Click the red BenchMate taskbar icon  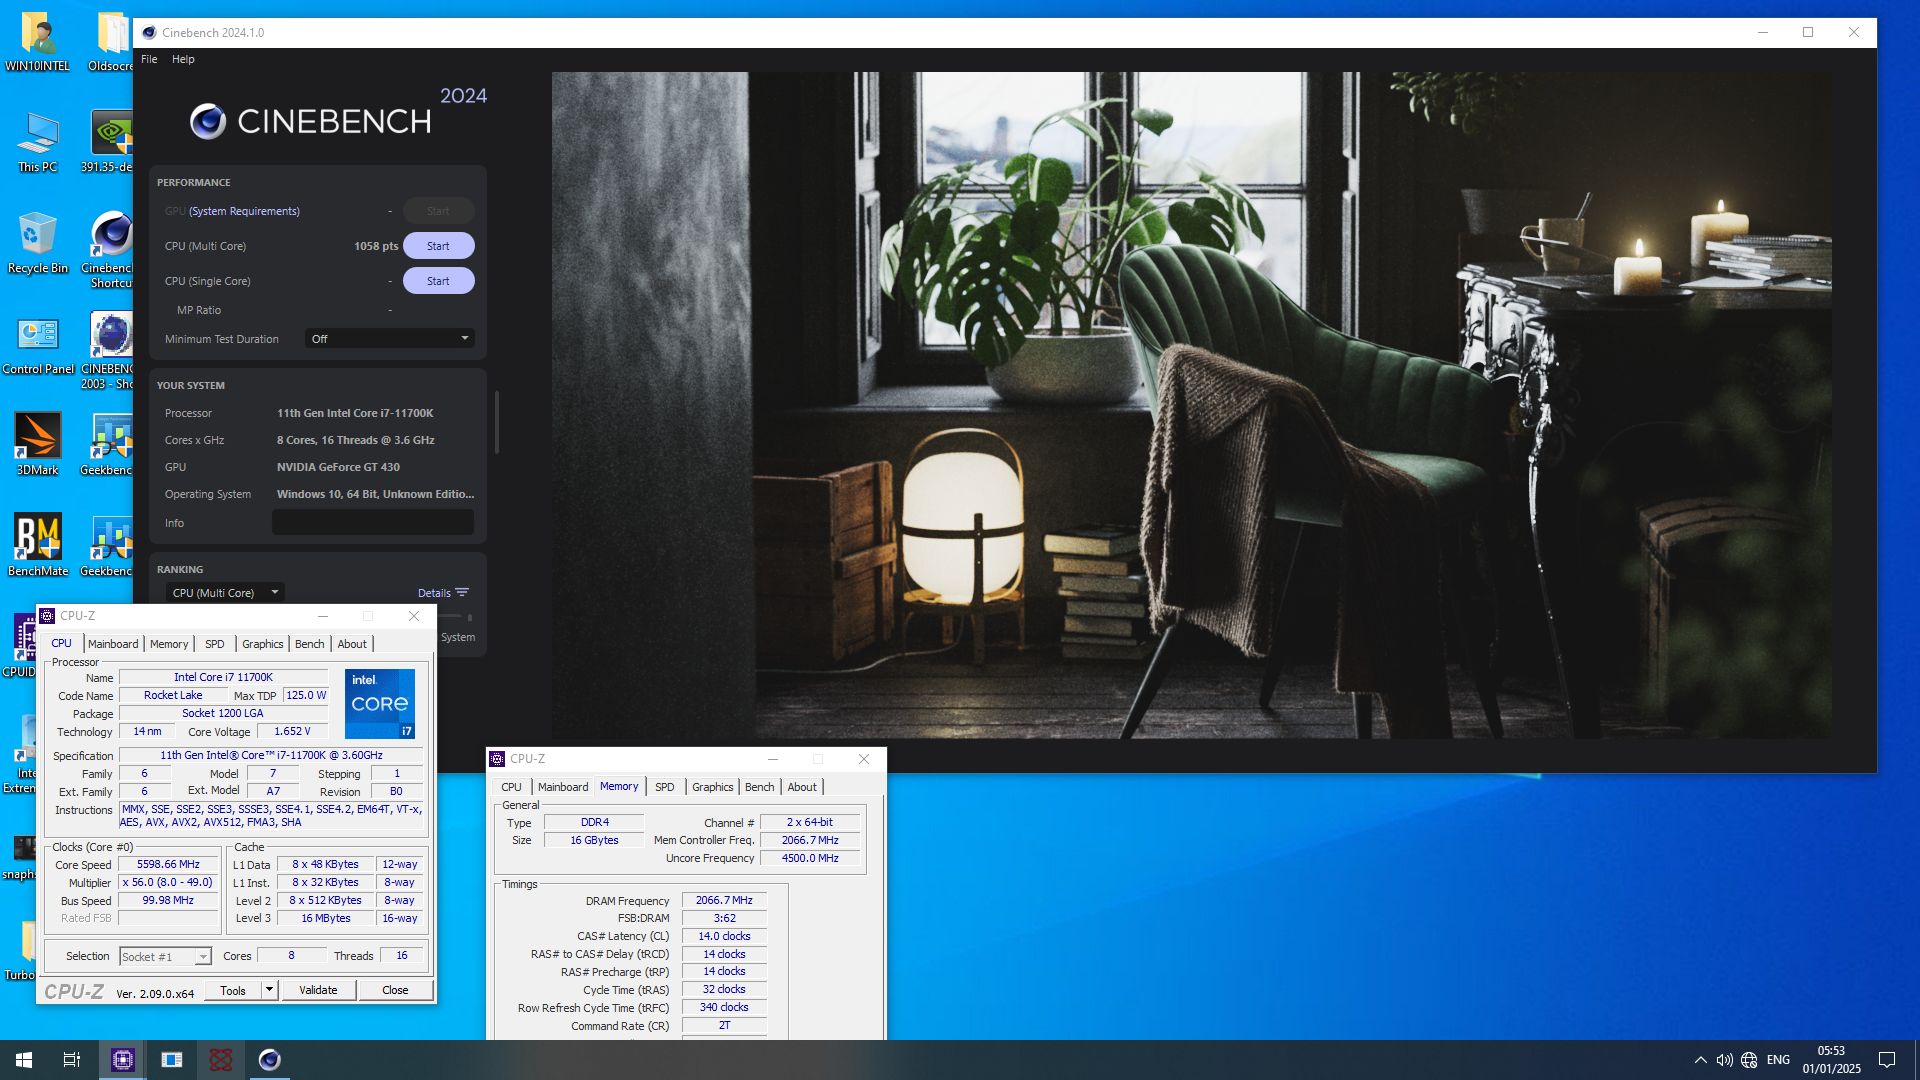coord(220,1060)
